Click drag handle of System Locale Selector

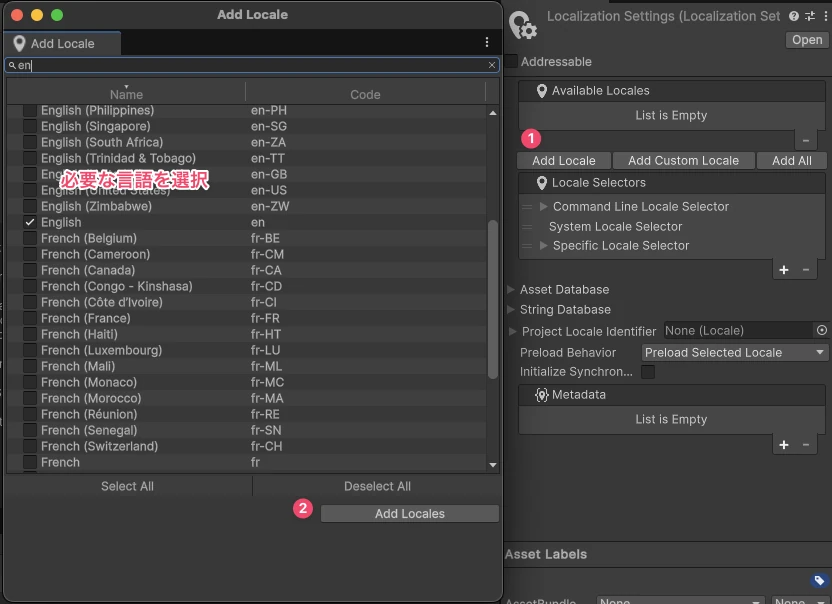pyautogui.click(x=527, y=227)
